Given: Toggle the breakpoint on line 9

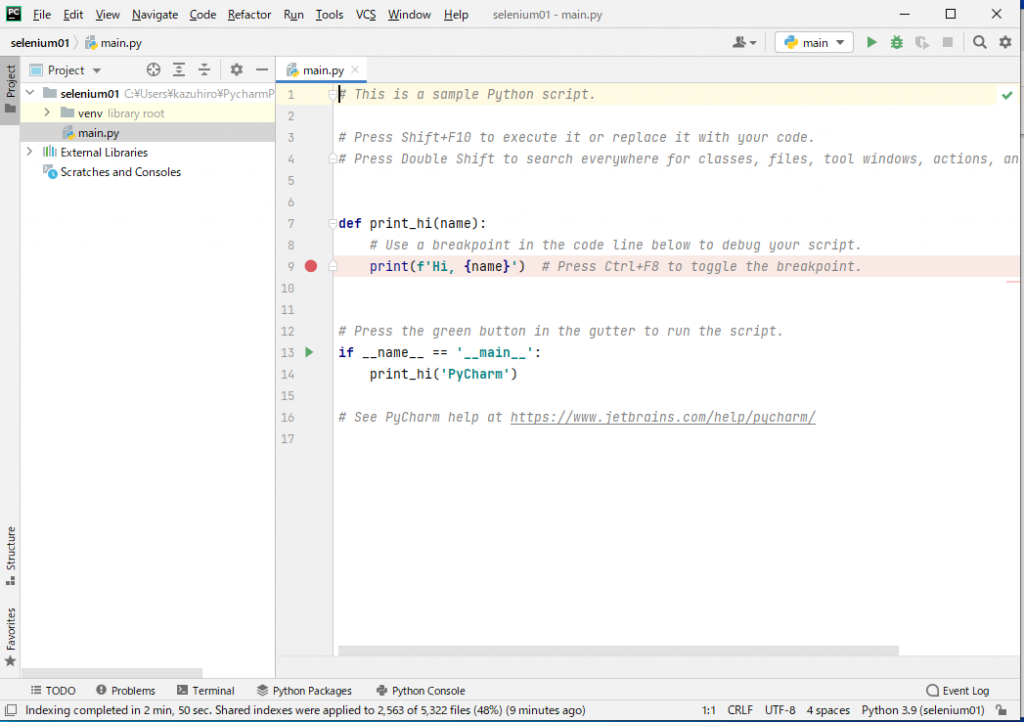Looking at the screenshot, I should [x=311, y=267].
